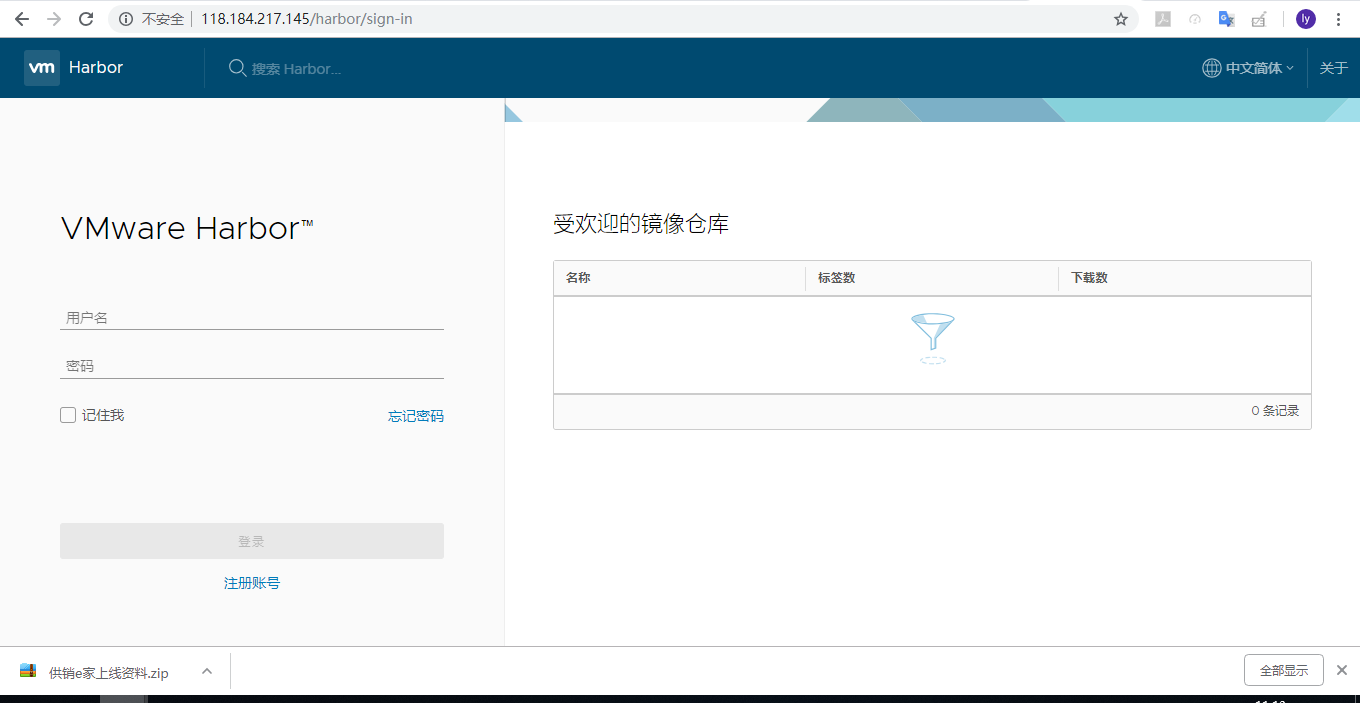Click the Harbor search magnifier icon
1360x703 pixels.
238,68
